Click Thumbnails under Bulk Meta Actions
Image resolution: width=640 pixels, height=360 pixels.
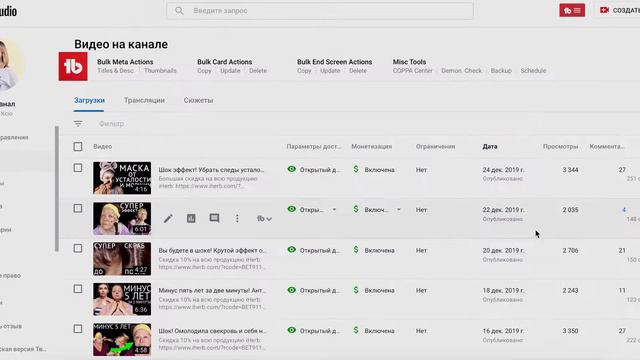tap(160, 71)
